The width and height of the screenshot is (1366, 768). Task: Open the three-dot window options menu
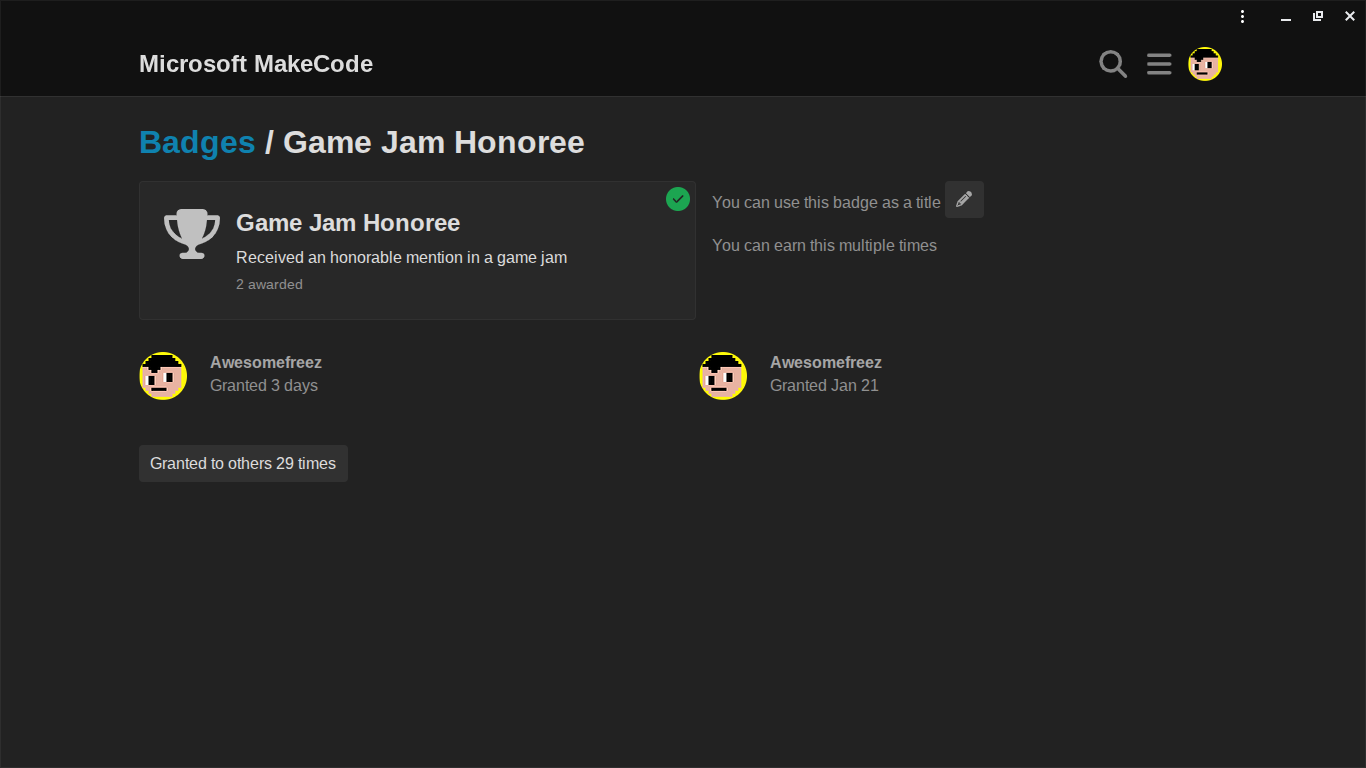click(1242, 16)
